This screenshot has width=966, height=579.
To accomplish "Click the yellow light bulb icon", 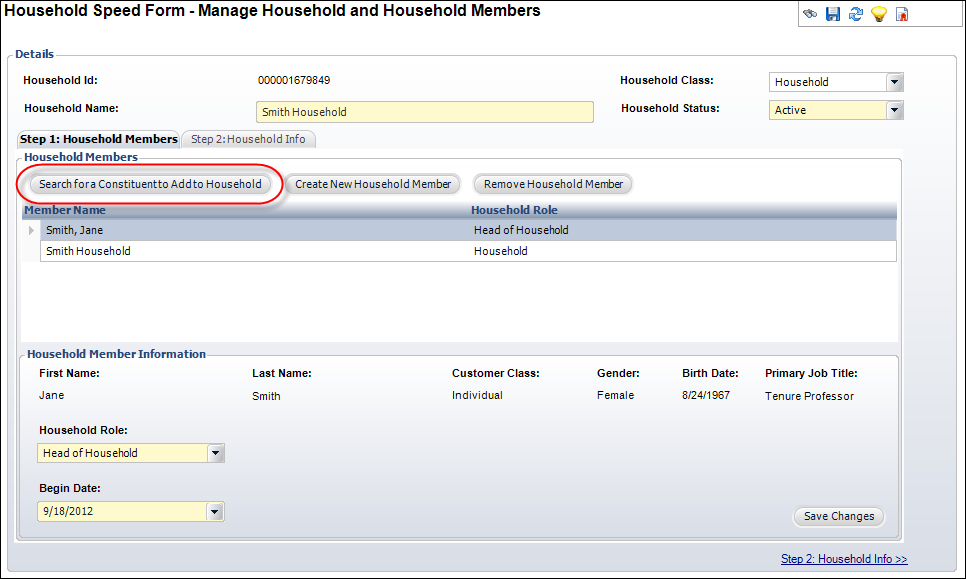I will click(x=879, y=14).
